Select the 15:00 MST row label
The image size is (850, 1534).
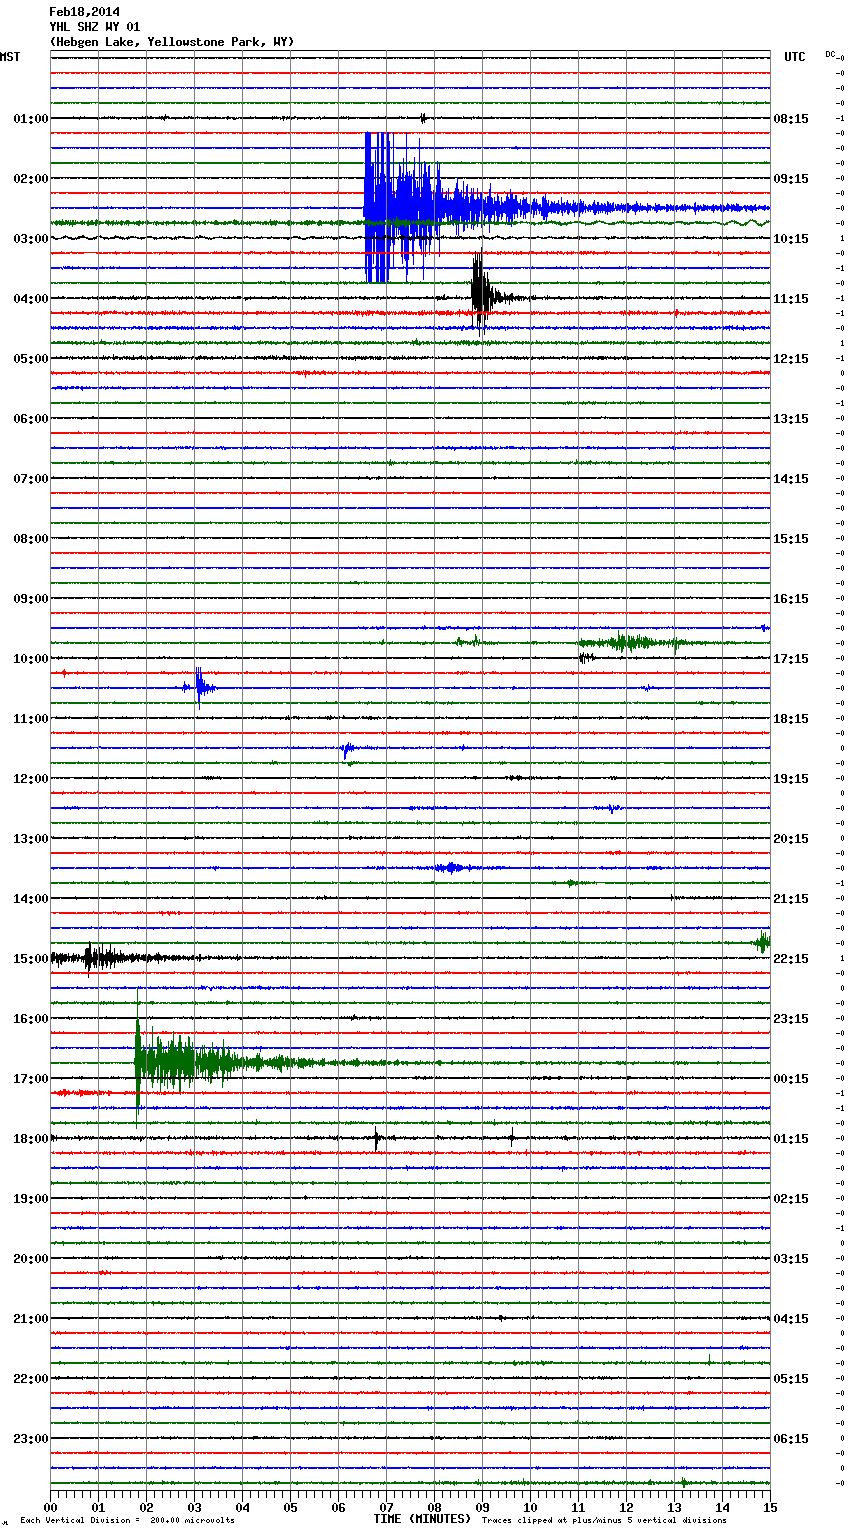(x=31, y=959)
